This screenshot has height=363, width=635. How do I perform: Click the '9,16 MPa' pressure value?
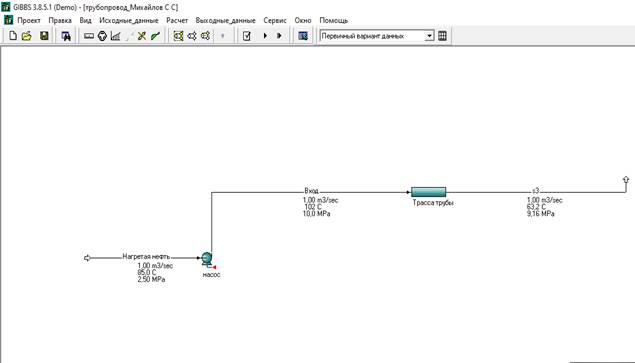(541, 214)
